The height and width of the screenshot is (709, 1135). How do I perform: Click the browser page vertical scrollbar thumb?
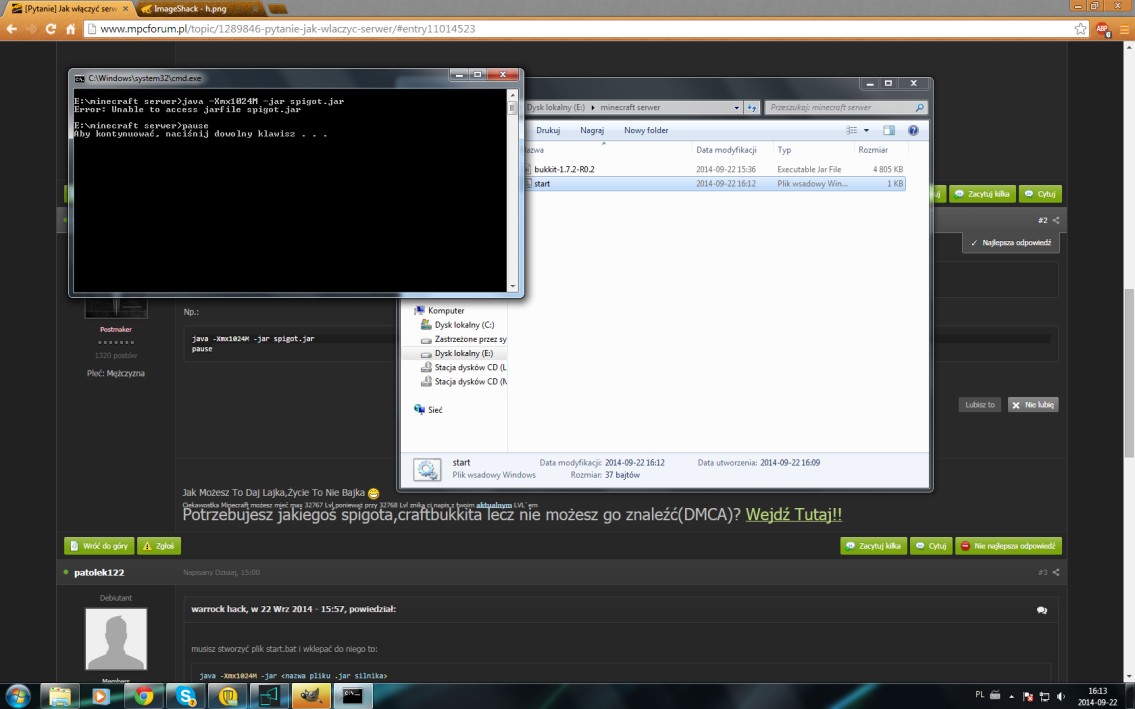click(1128, 373)
